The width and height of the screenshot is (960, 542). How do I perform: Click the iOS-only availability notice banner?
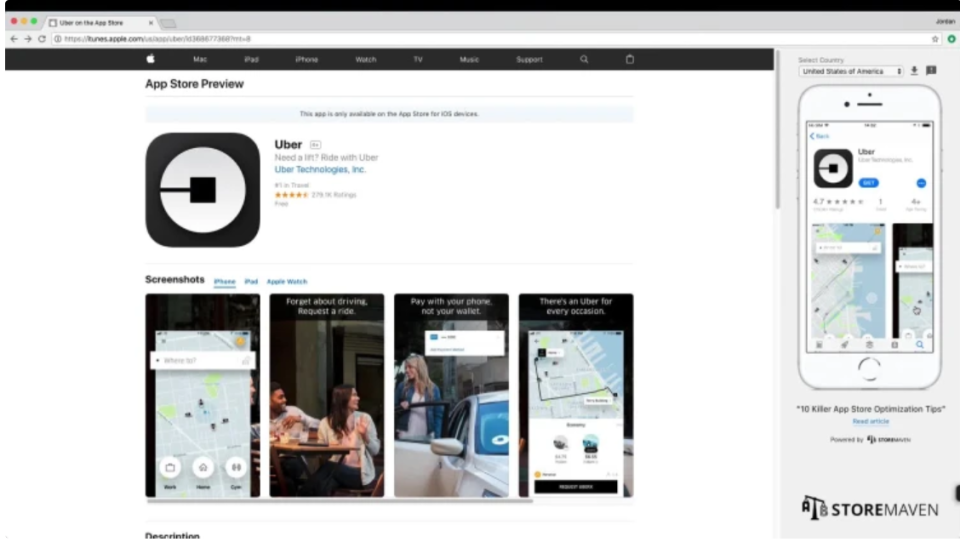(x=389, y=114)
